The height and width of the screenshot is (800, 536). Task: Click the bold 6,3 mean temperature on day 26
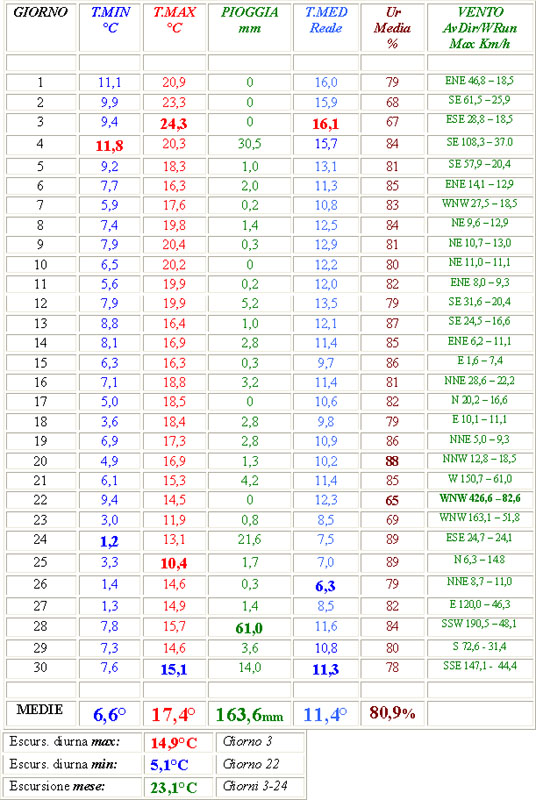[325, 586]
